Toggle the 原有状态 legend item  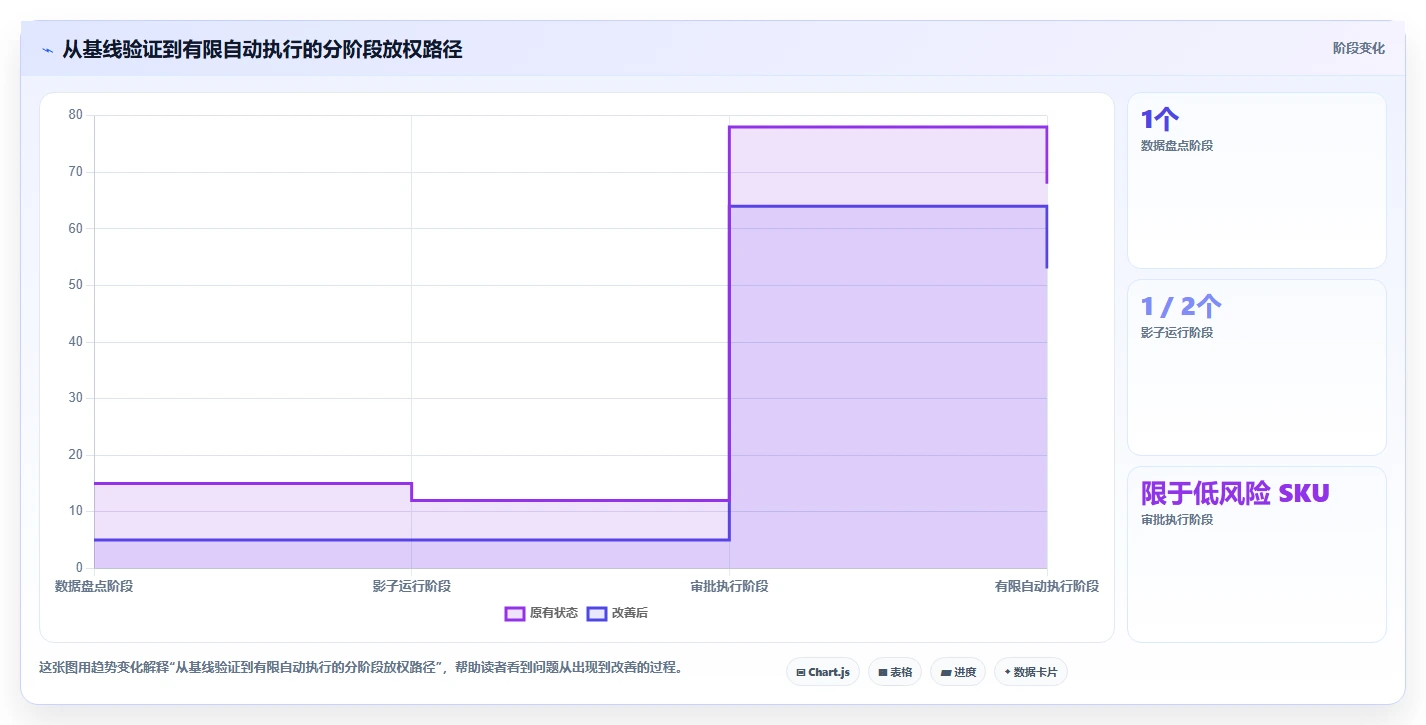pos(541,613)
